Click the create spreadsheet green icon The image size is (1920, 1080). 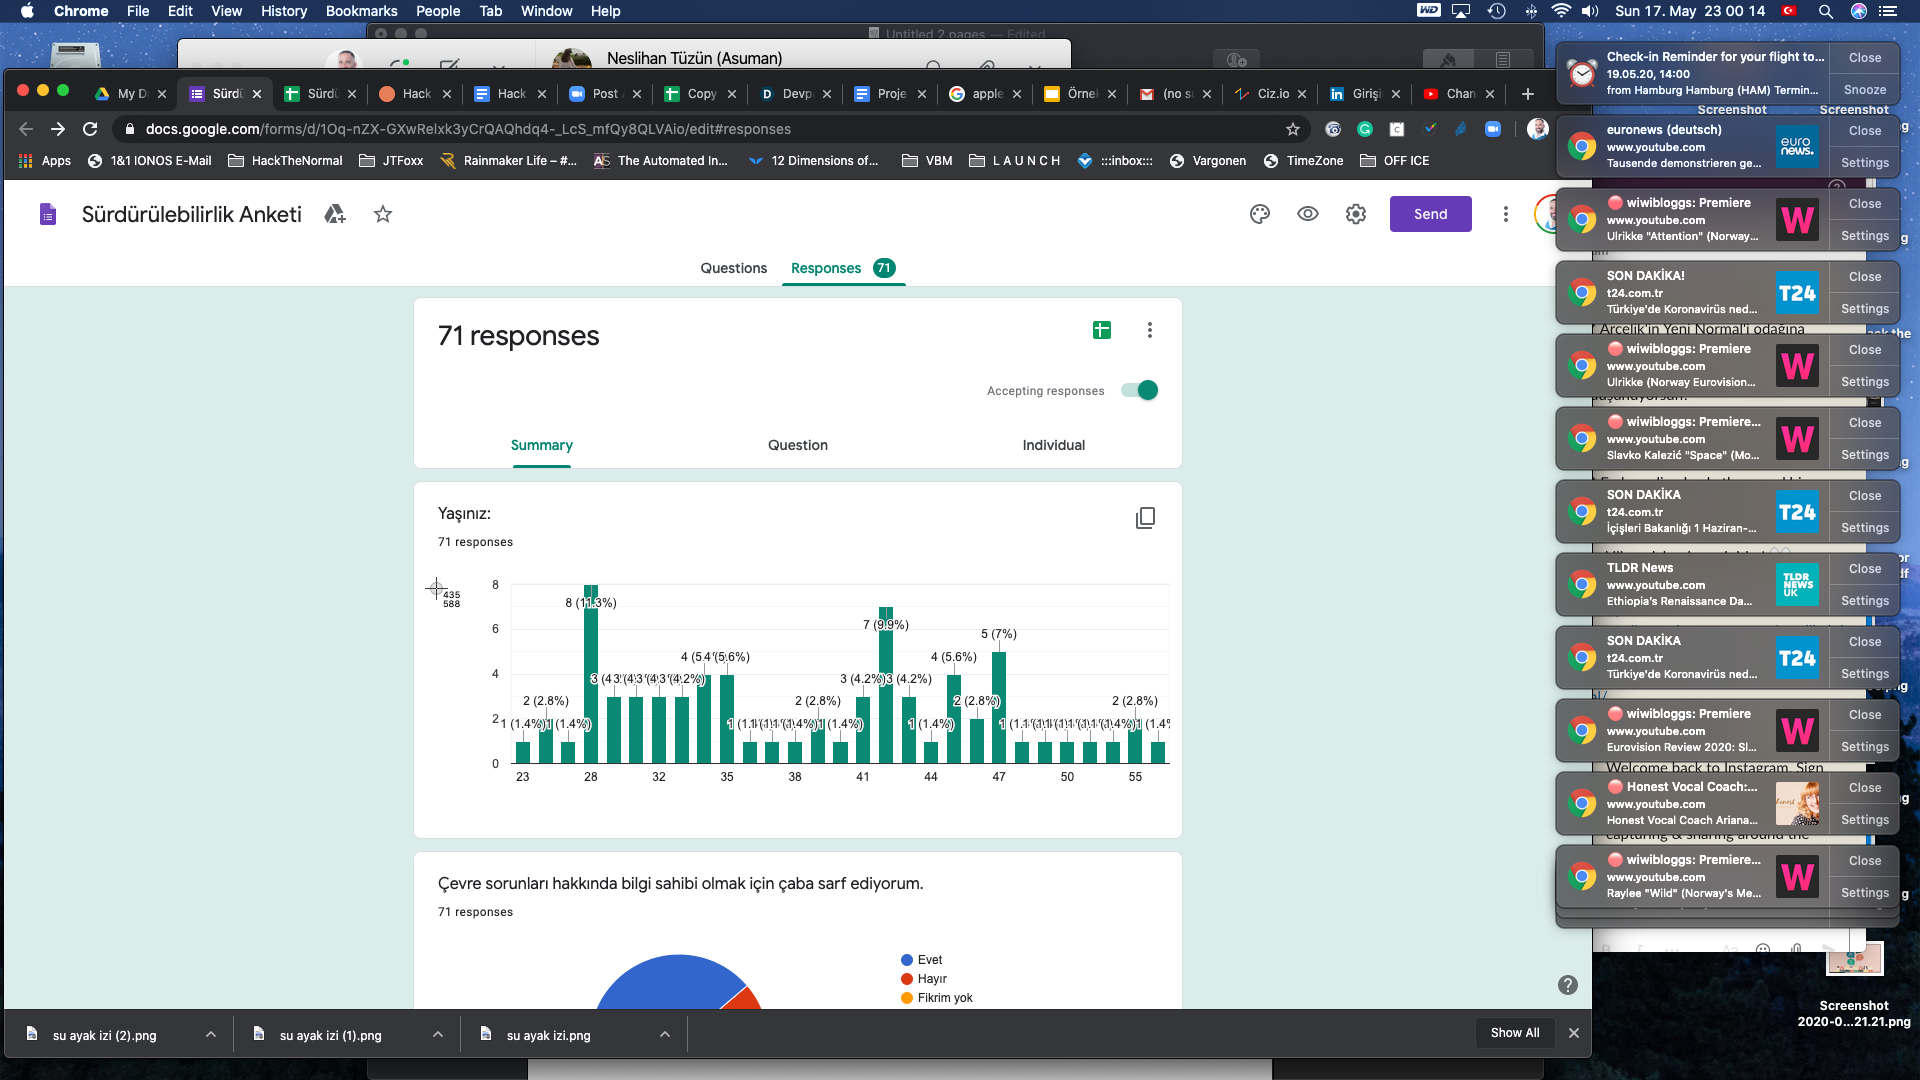coord(1101,330)
